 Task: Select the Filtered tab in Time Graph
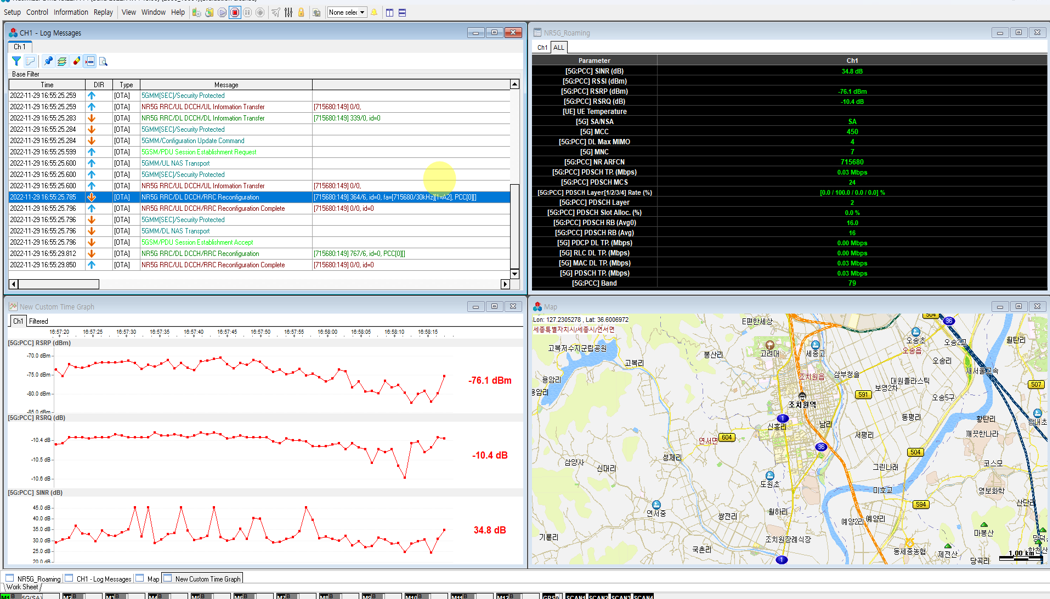(39, 322)
